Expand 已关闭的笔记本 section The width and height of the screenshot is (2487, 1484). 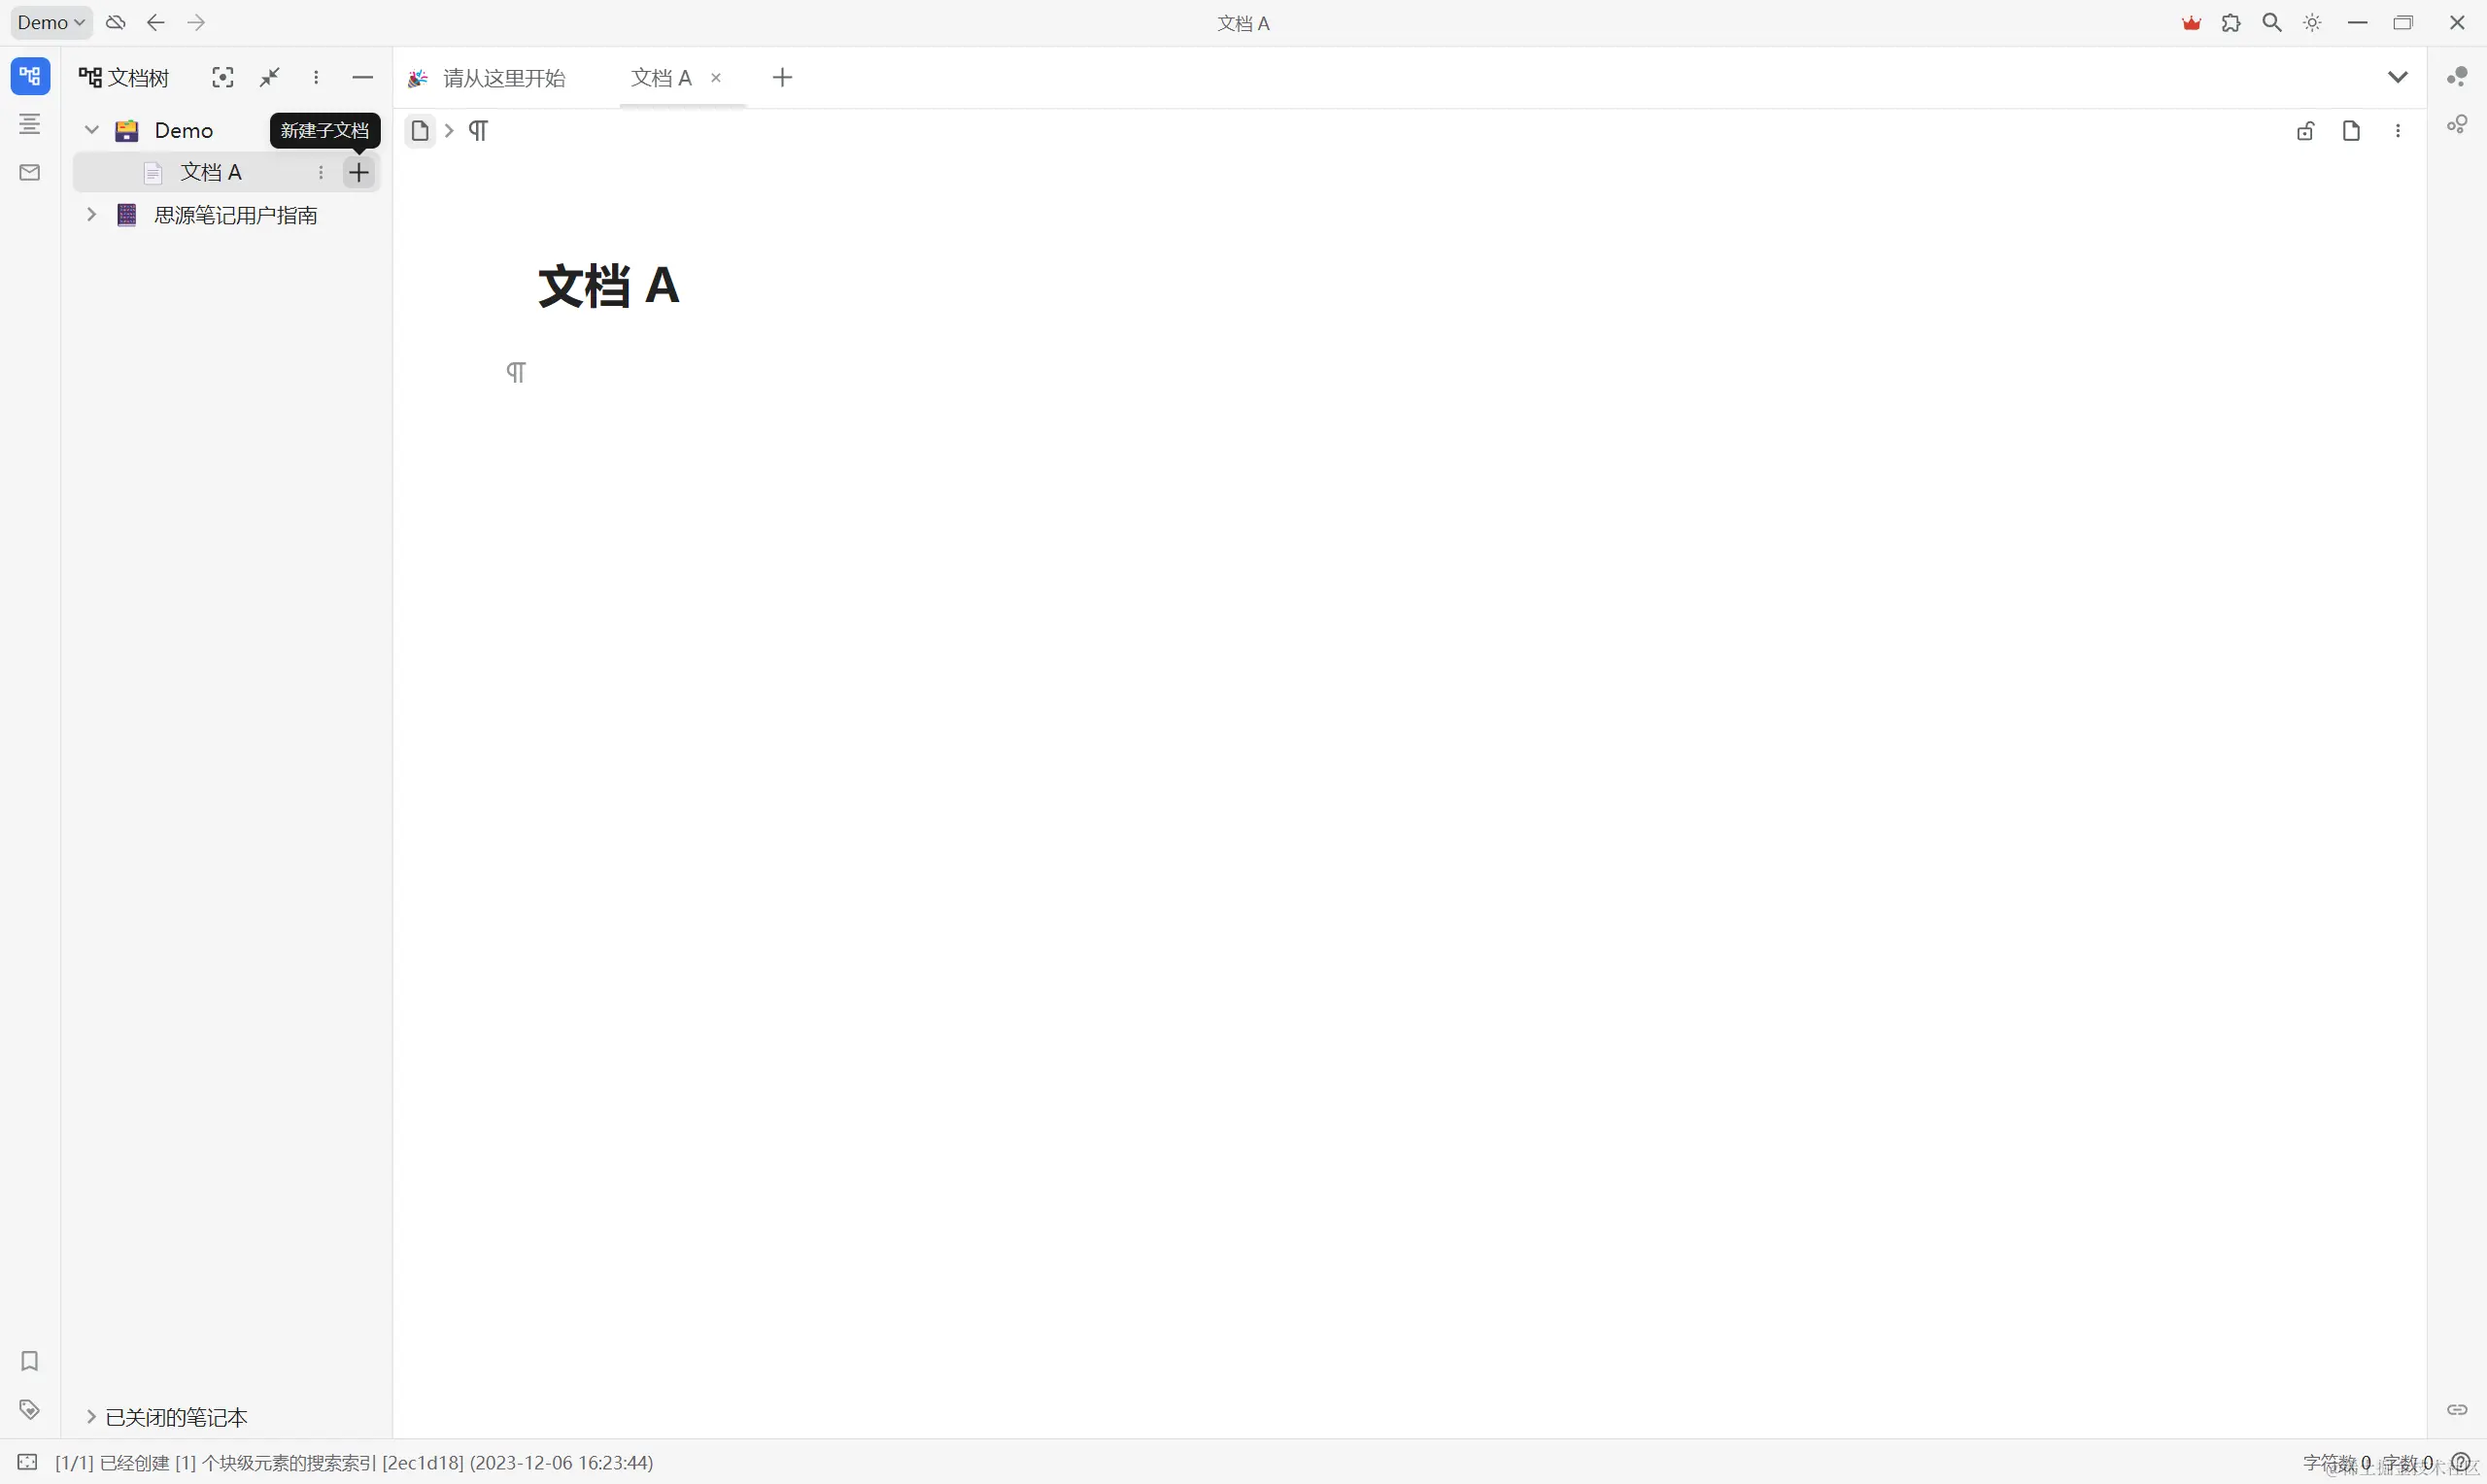[91, 1417]
